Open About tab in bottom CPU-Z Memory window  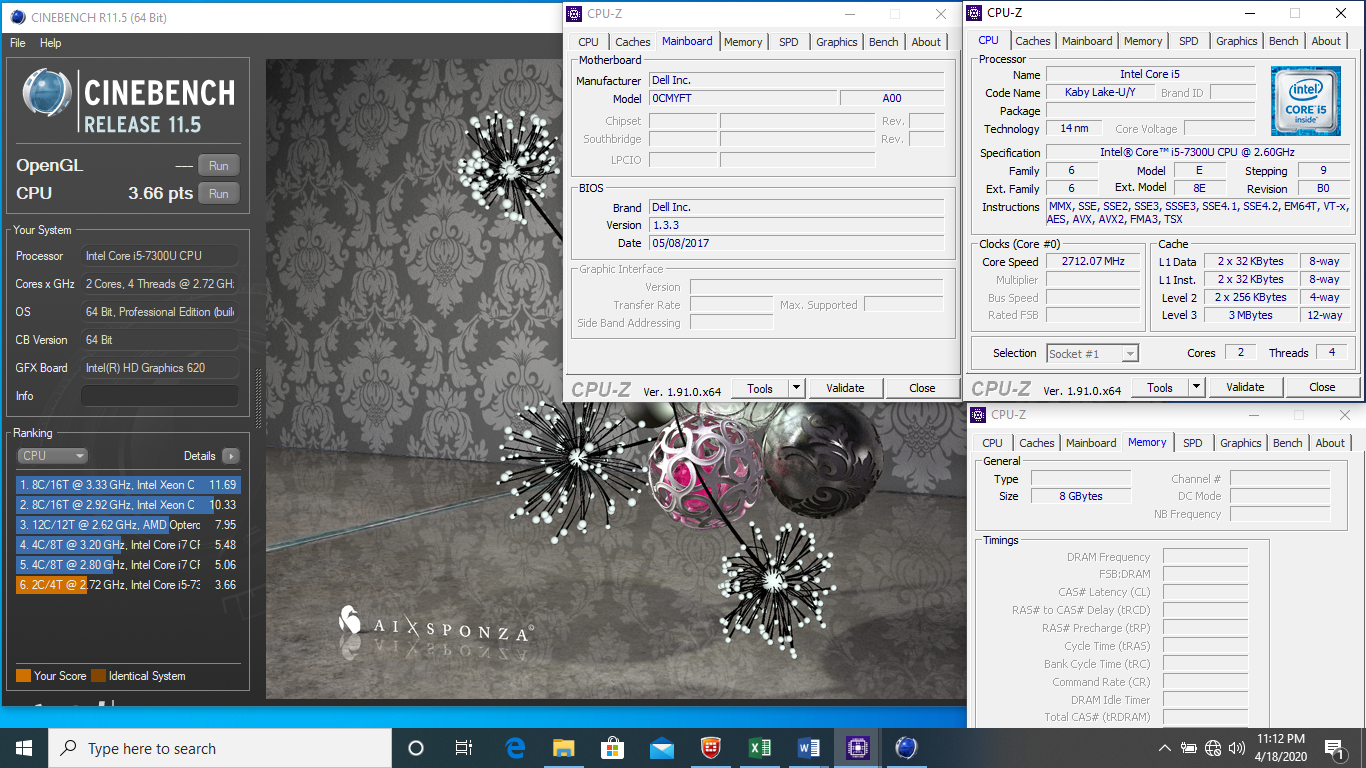[1330, 443]
